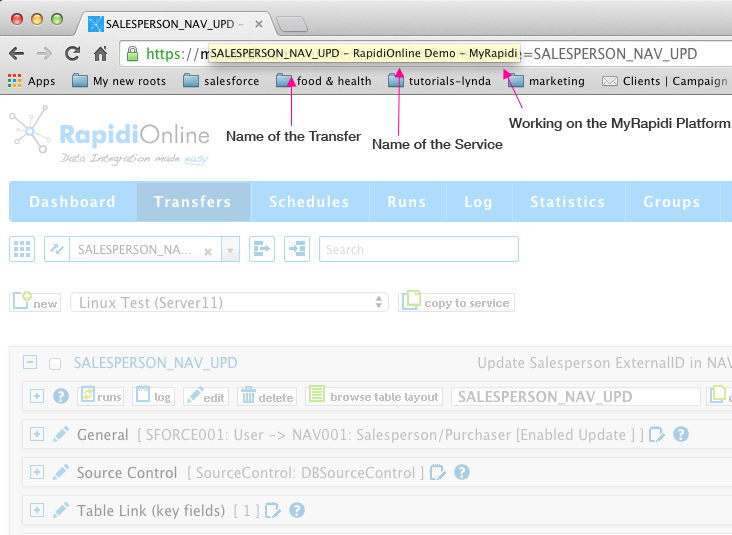Click the edit note icon after DBSourceControl

click(437, 472)
